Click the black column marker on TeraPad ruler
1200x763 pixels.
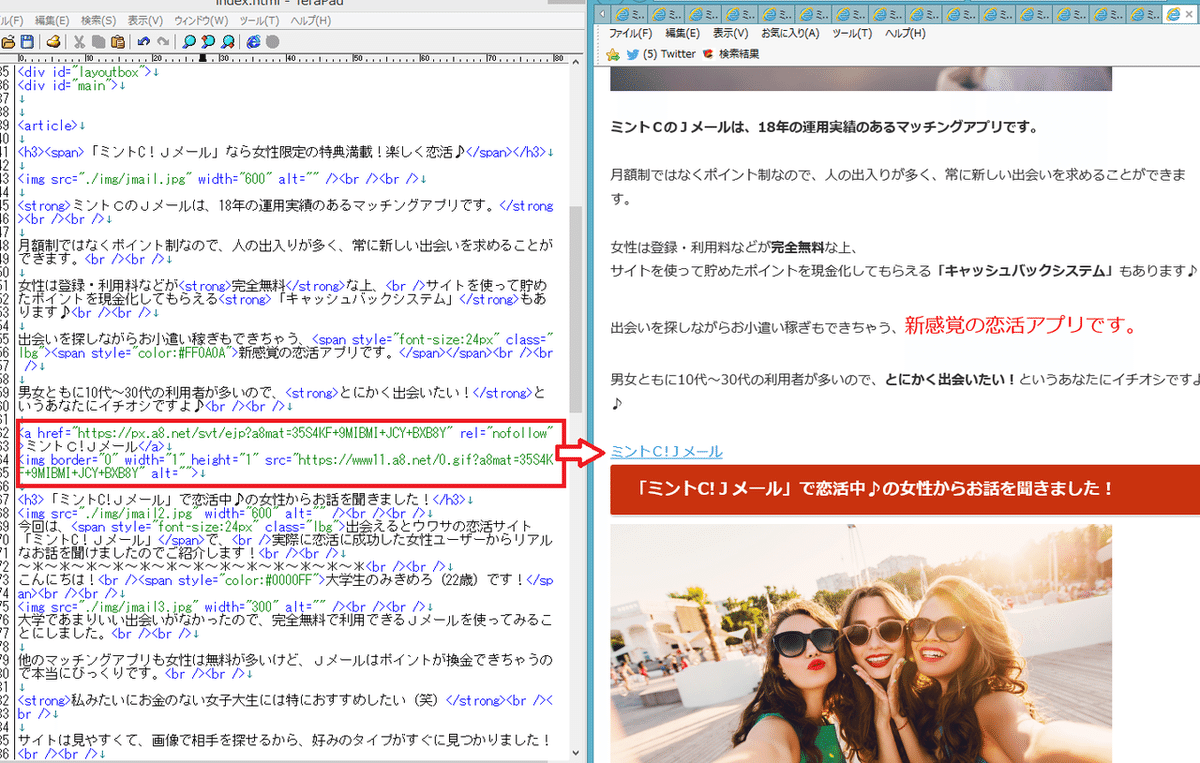[203, 58]
